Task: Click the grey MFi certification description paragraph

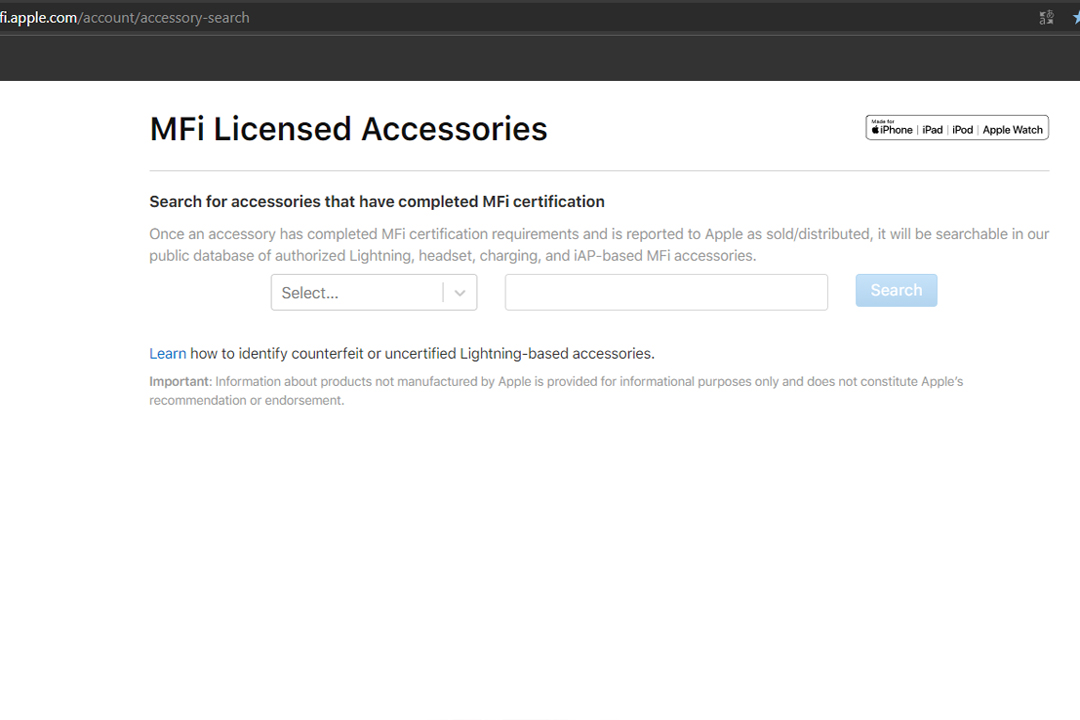Action: (598, 244)
